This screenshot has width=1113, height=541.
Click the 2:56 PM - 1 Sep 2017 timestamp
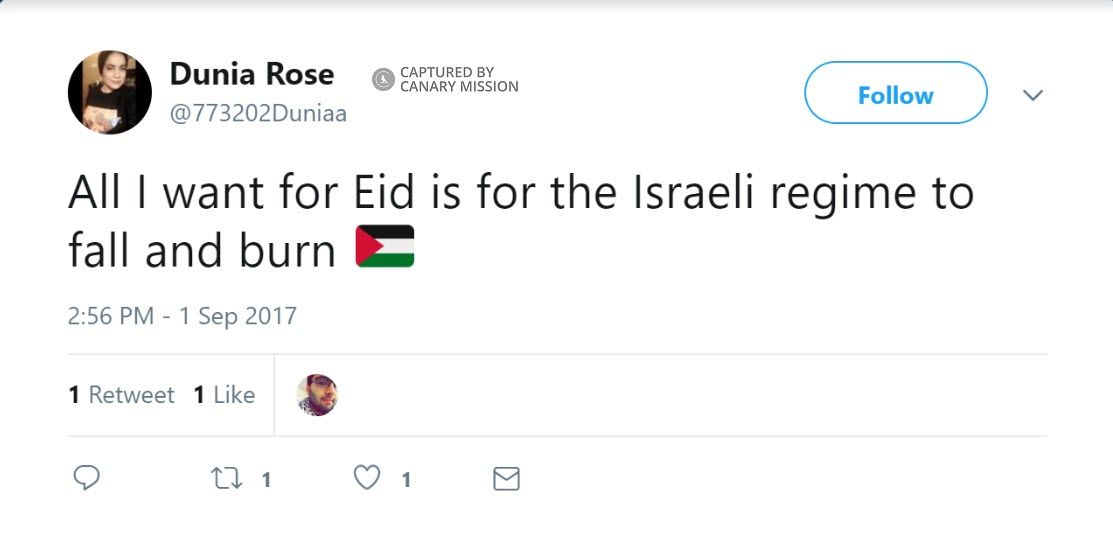click(182, 316)
